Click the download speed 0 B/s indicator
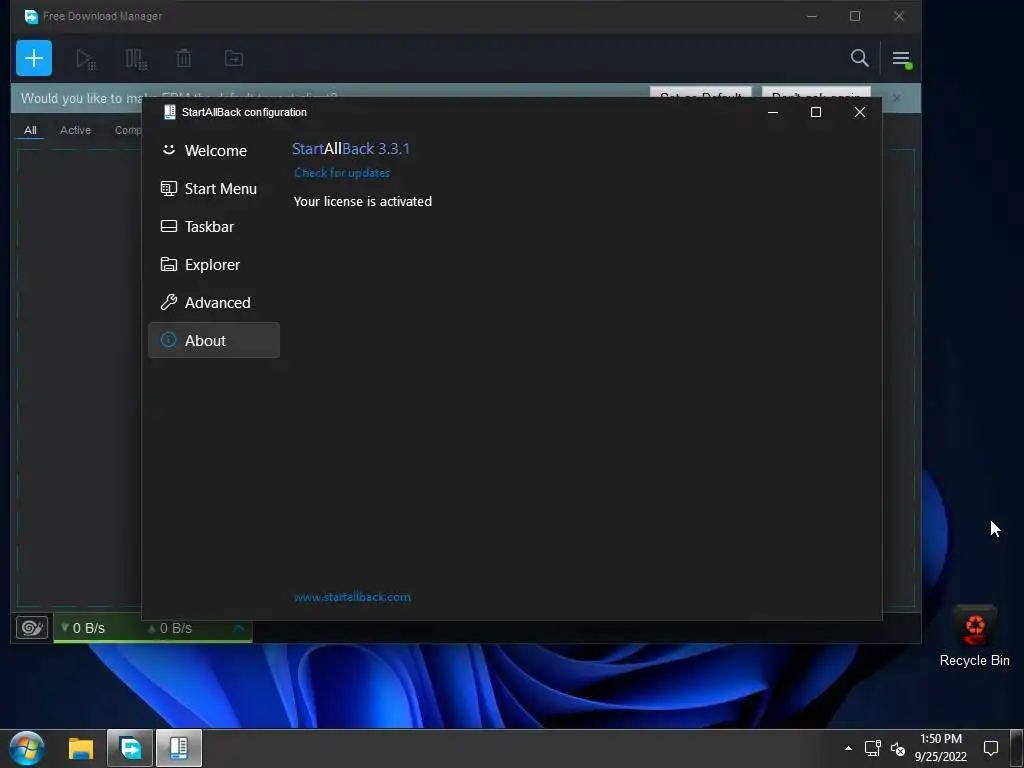 pos(83,628)
